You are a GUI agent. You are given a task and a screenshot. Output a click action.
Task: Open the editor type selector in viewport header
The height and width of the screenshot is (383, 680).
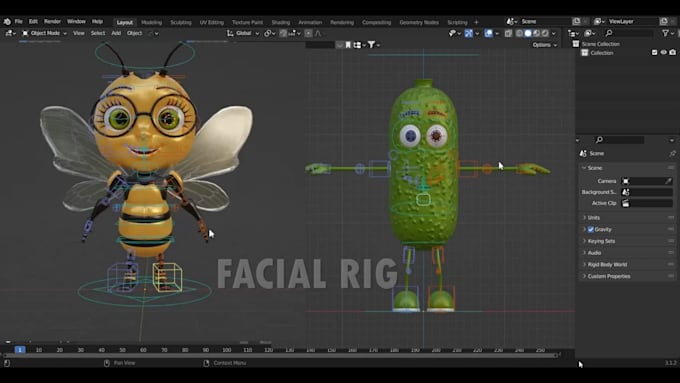click(10, 33)
